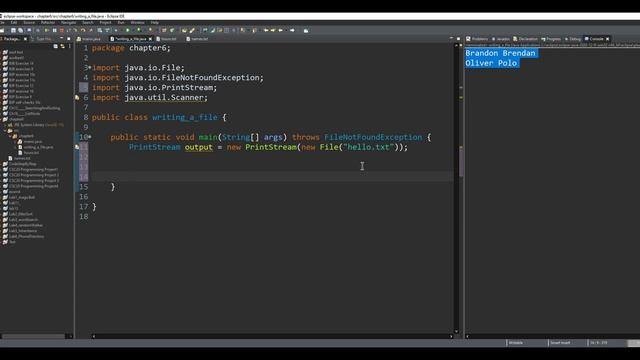Click Brandon Brendan in console output

[500, 53]
